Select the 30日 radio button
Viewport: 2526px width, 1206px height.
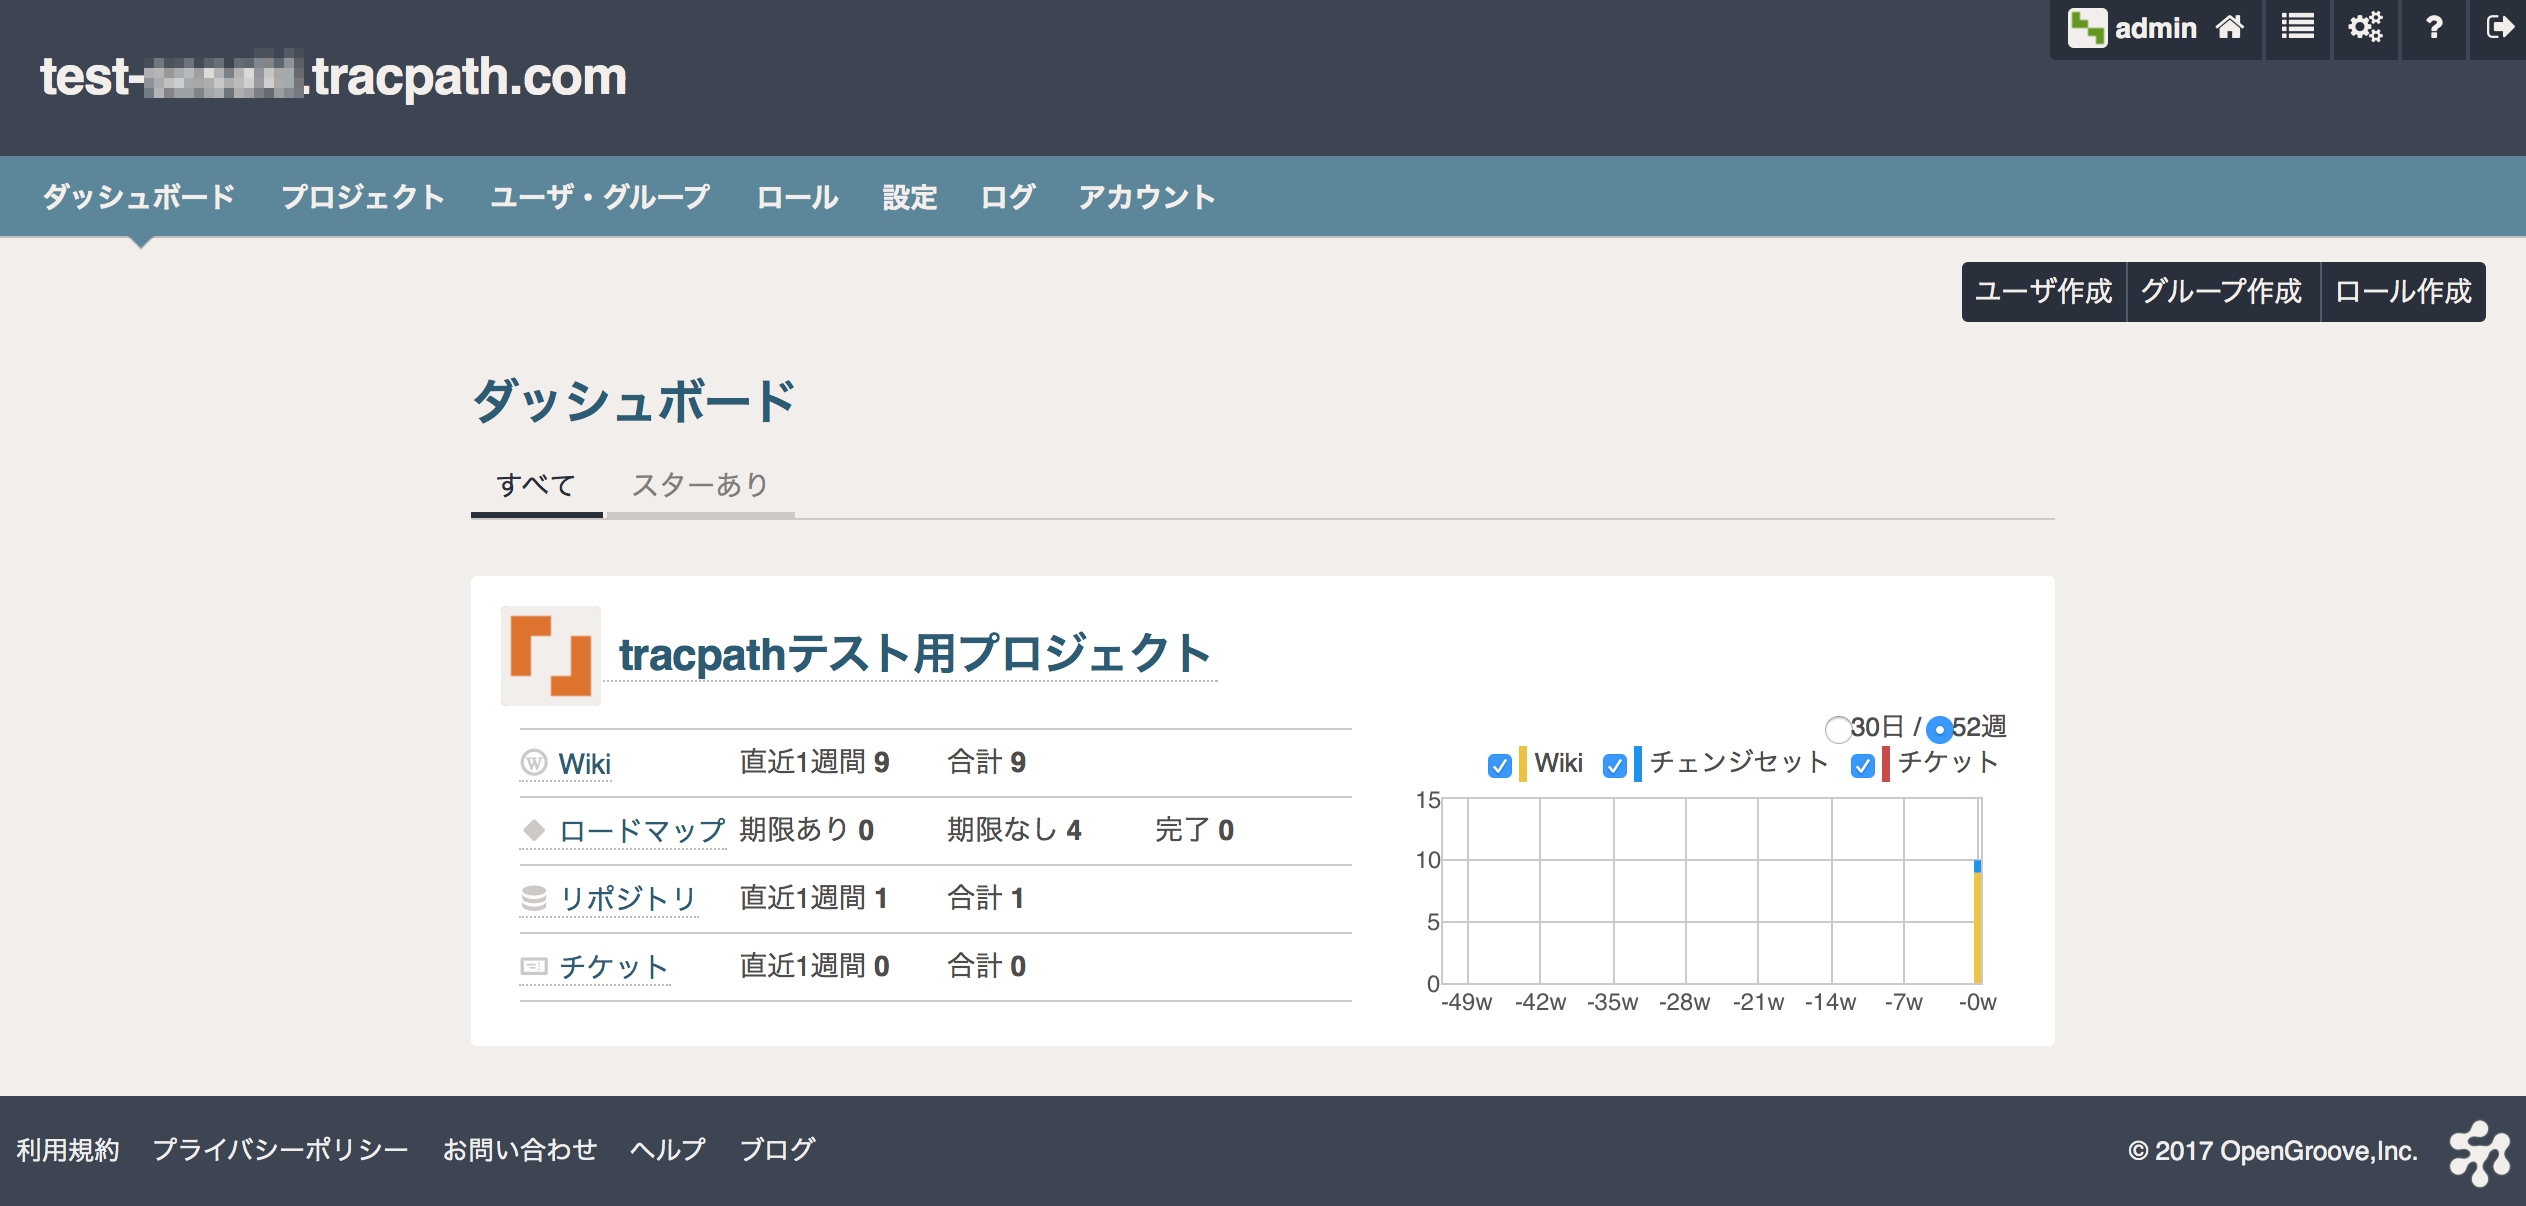1838,729
